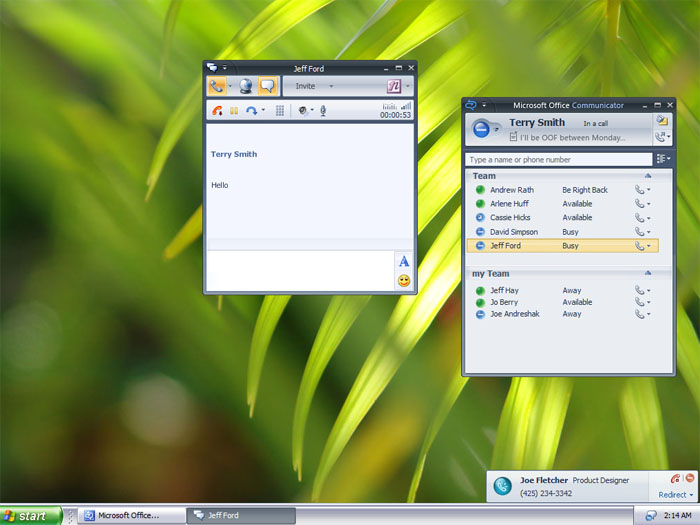Open the transfer call dropdown arrow
The width and height of the screenshot is (700, 525).
pos(263,110)
